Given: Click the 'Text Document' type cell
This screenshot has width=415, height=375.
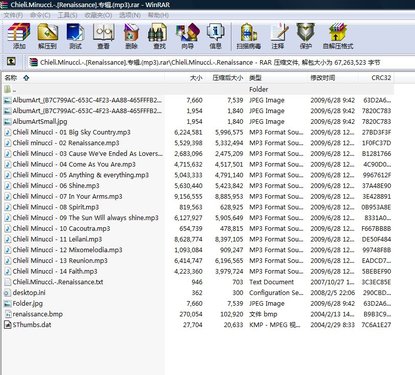Looking at the screenshot, I should pos(271,282).
